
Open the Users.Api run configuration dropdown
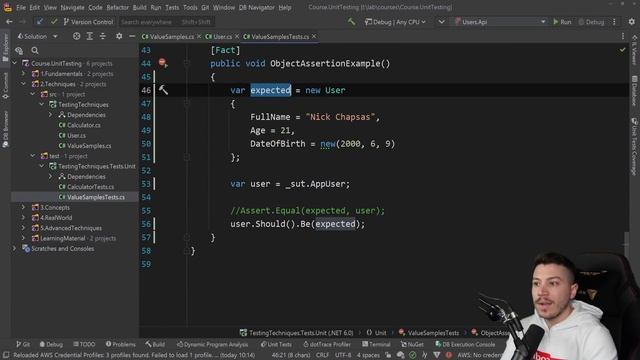click(x=500, y=22)
